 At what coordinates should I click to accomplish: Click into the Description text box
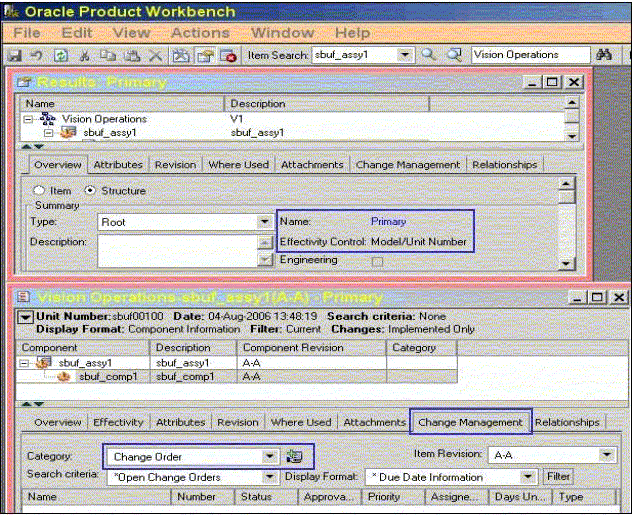pos(177,251)
